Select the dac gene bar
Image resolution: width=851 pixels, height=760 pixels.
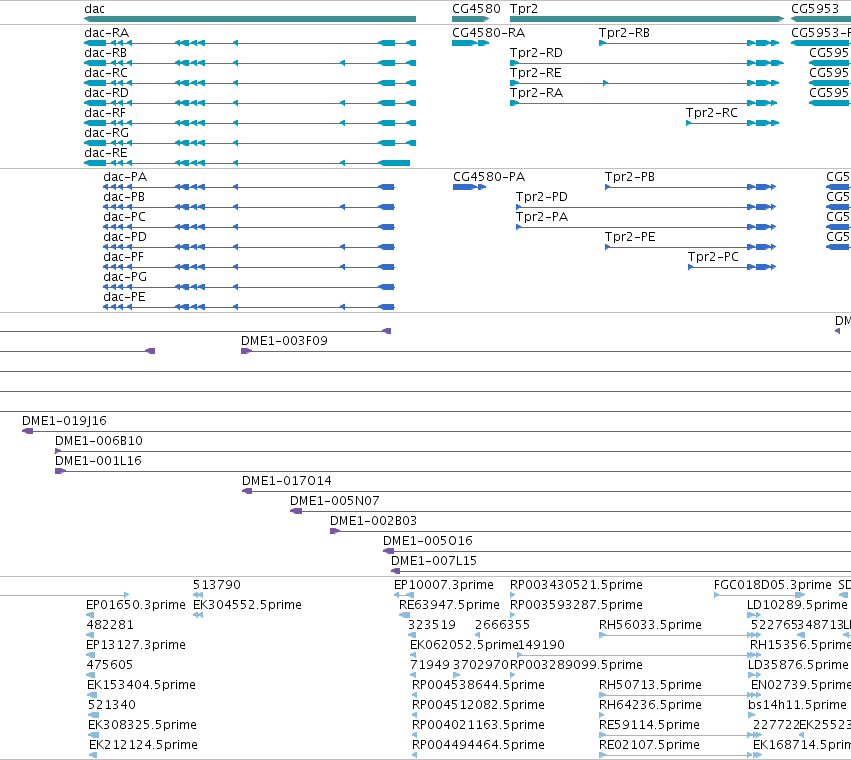point(250,19)
